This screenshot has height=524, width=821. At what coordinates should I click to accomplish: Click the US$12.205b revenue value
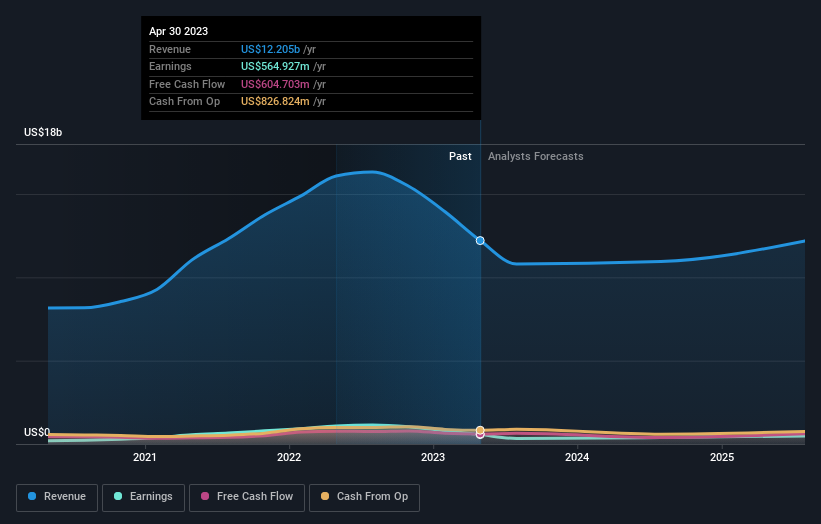tap(270, 49)
